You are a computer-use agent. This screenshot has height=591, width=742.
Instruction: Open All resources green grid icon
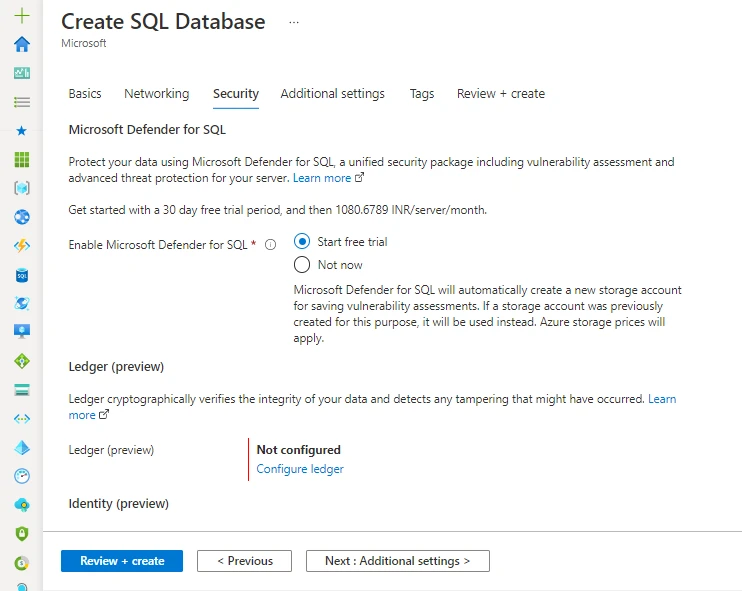click(x=22, y=159)
